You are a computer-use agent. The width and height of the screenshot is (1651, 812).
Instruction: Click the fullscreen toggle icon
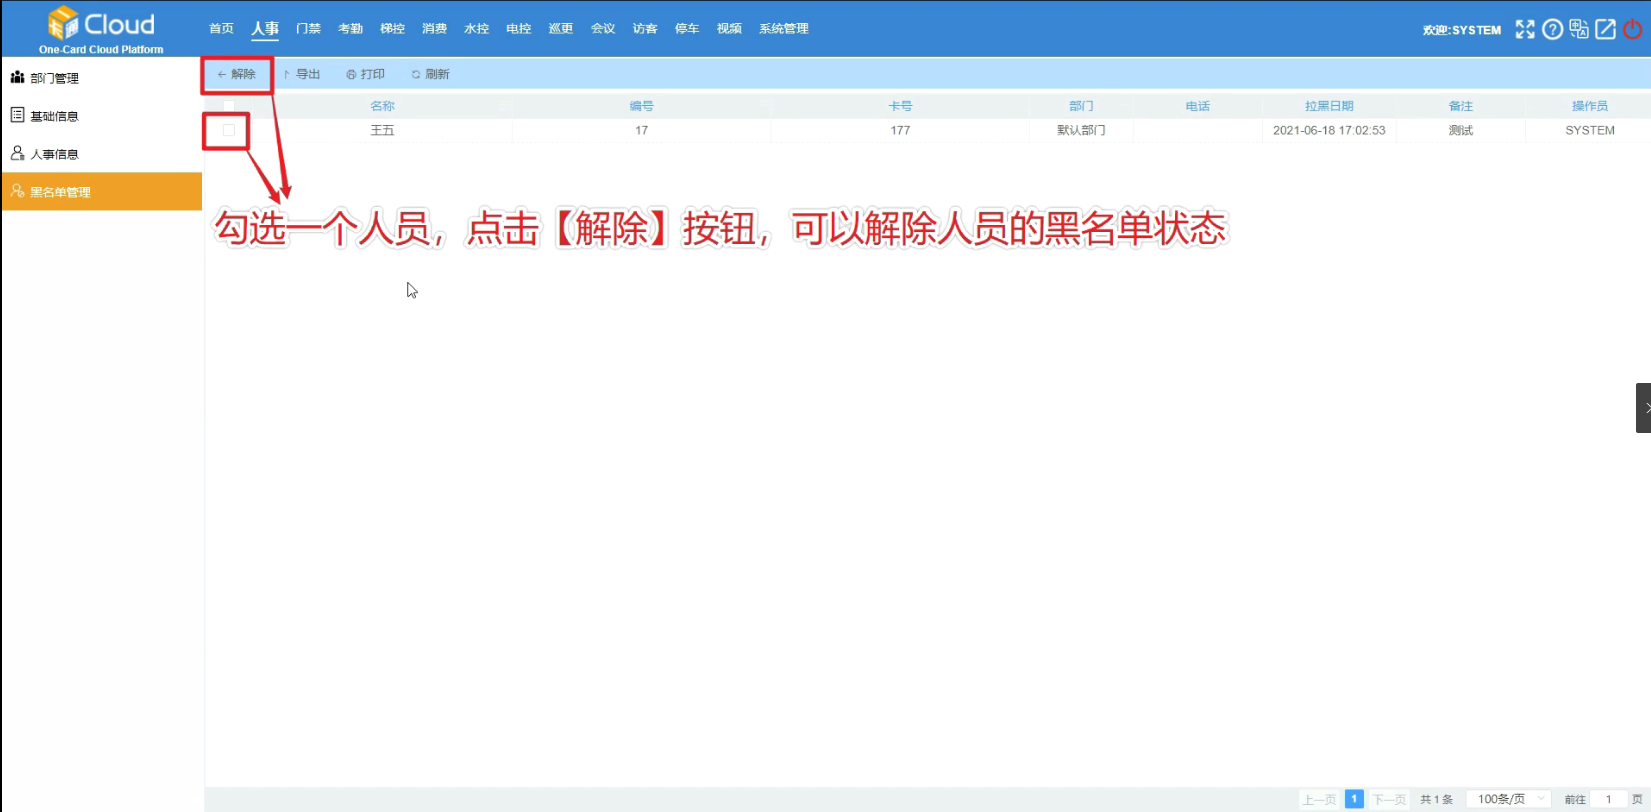1524,29
